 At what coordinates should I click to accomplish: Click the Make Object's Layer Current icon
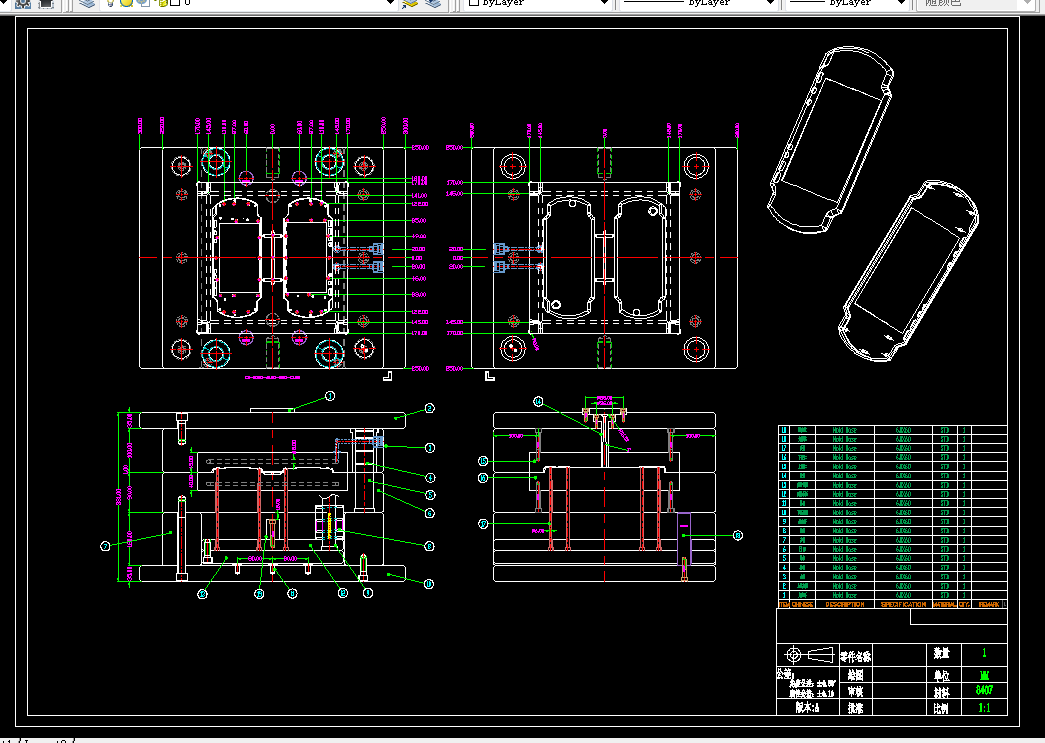click(x=409, y=3)
